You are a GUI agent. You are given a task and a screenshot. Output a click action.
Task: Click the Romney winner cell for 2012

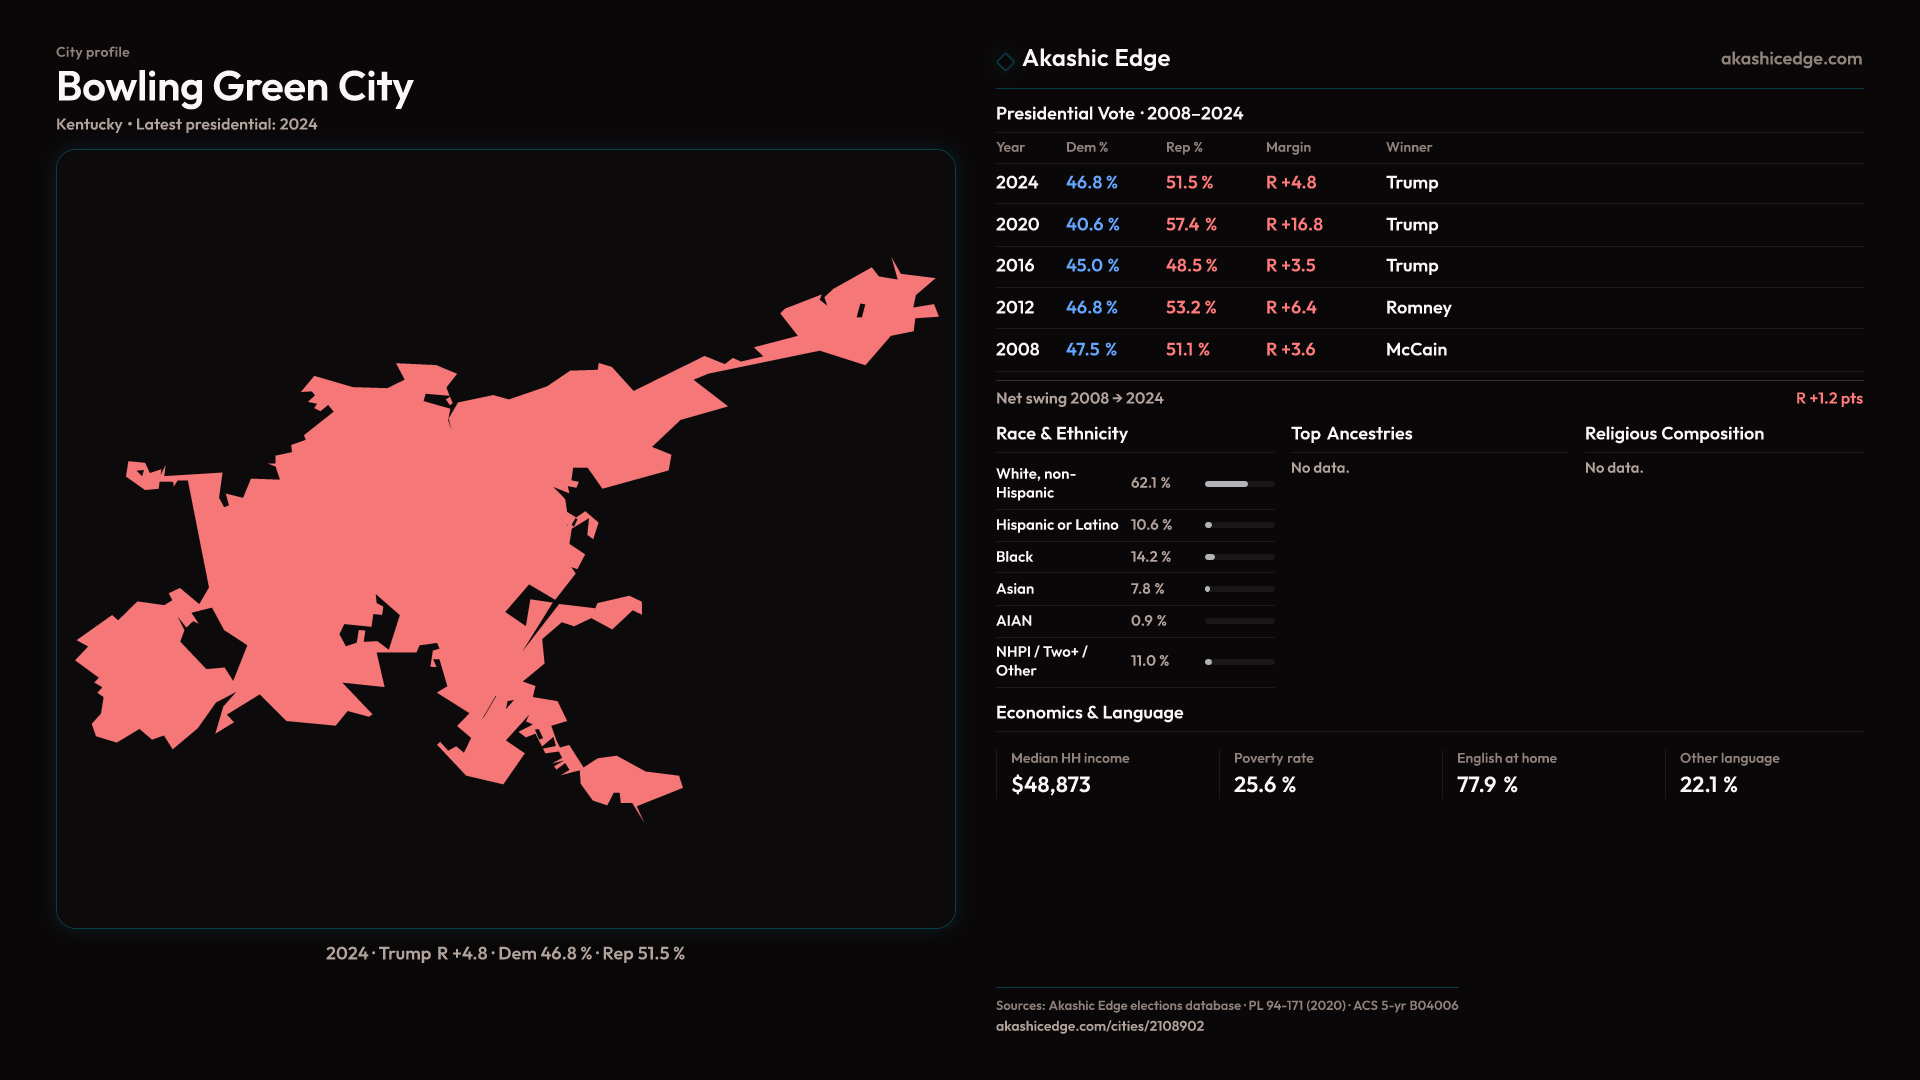(x=1417, y=308)
